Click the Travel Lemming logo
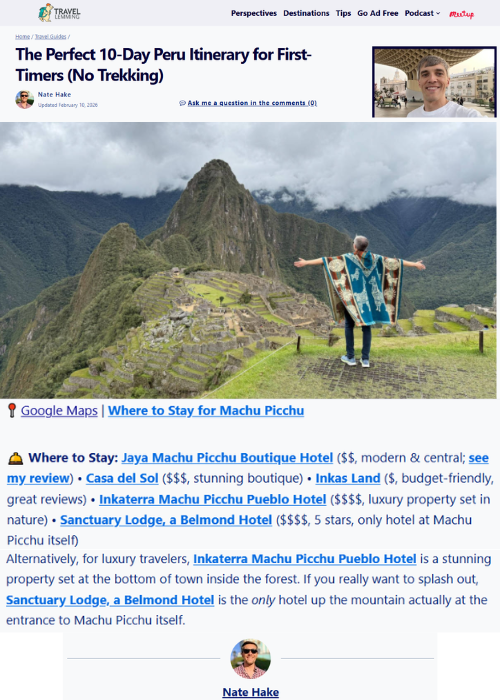This screenshot has width=500, height=700. coord(59,13)
